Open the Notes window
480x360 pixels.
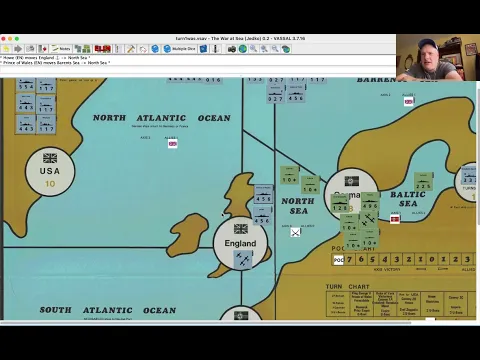pos(62,49)
